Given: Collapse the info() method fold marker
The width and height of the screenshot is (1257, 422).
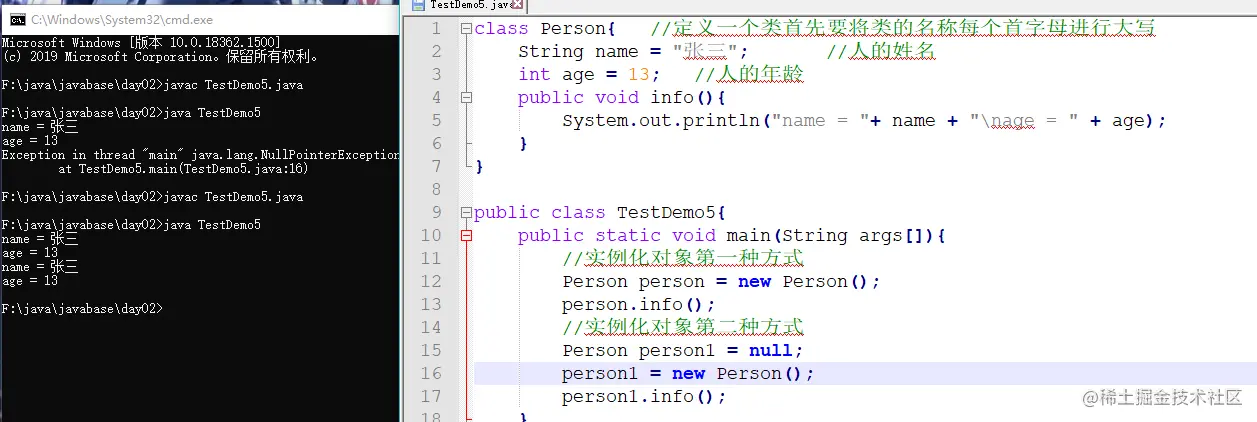Looking at the screenshot, I should coord(466,97).
